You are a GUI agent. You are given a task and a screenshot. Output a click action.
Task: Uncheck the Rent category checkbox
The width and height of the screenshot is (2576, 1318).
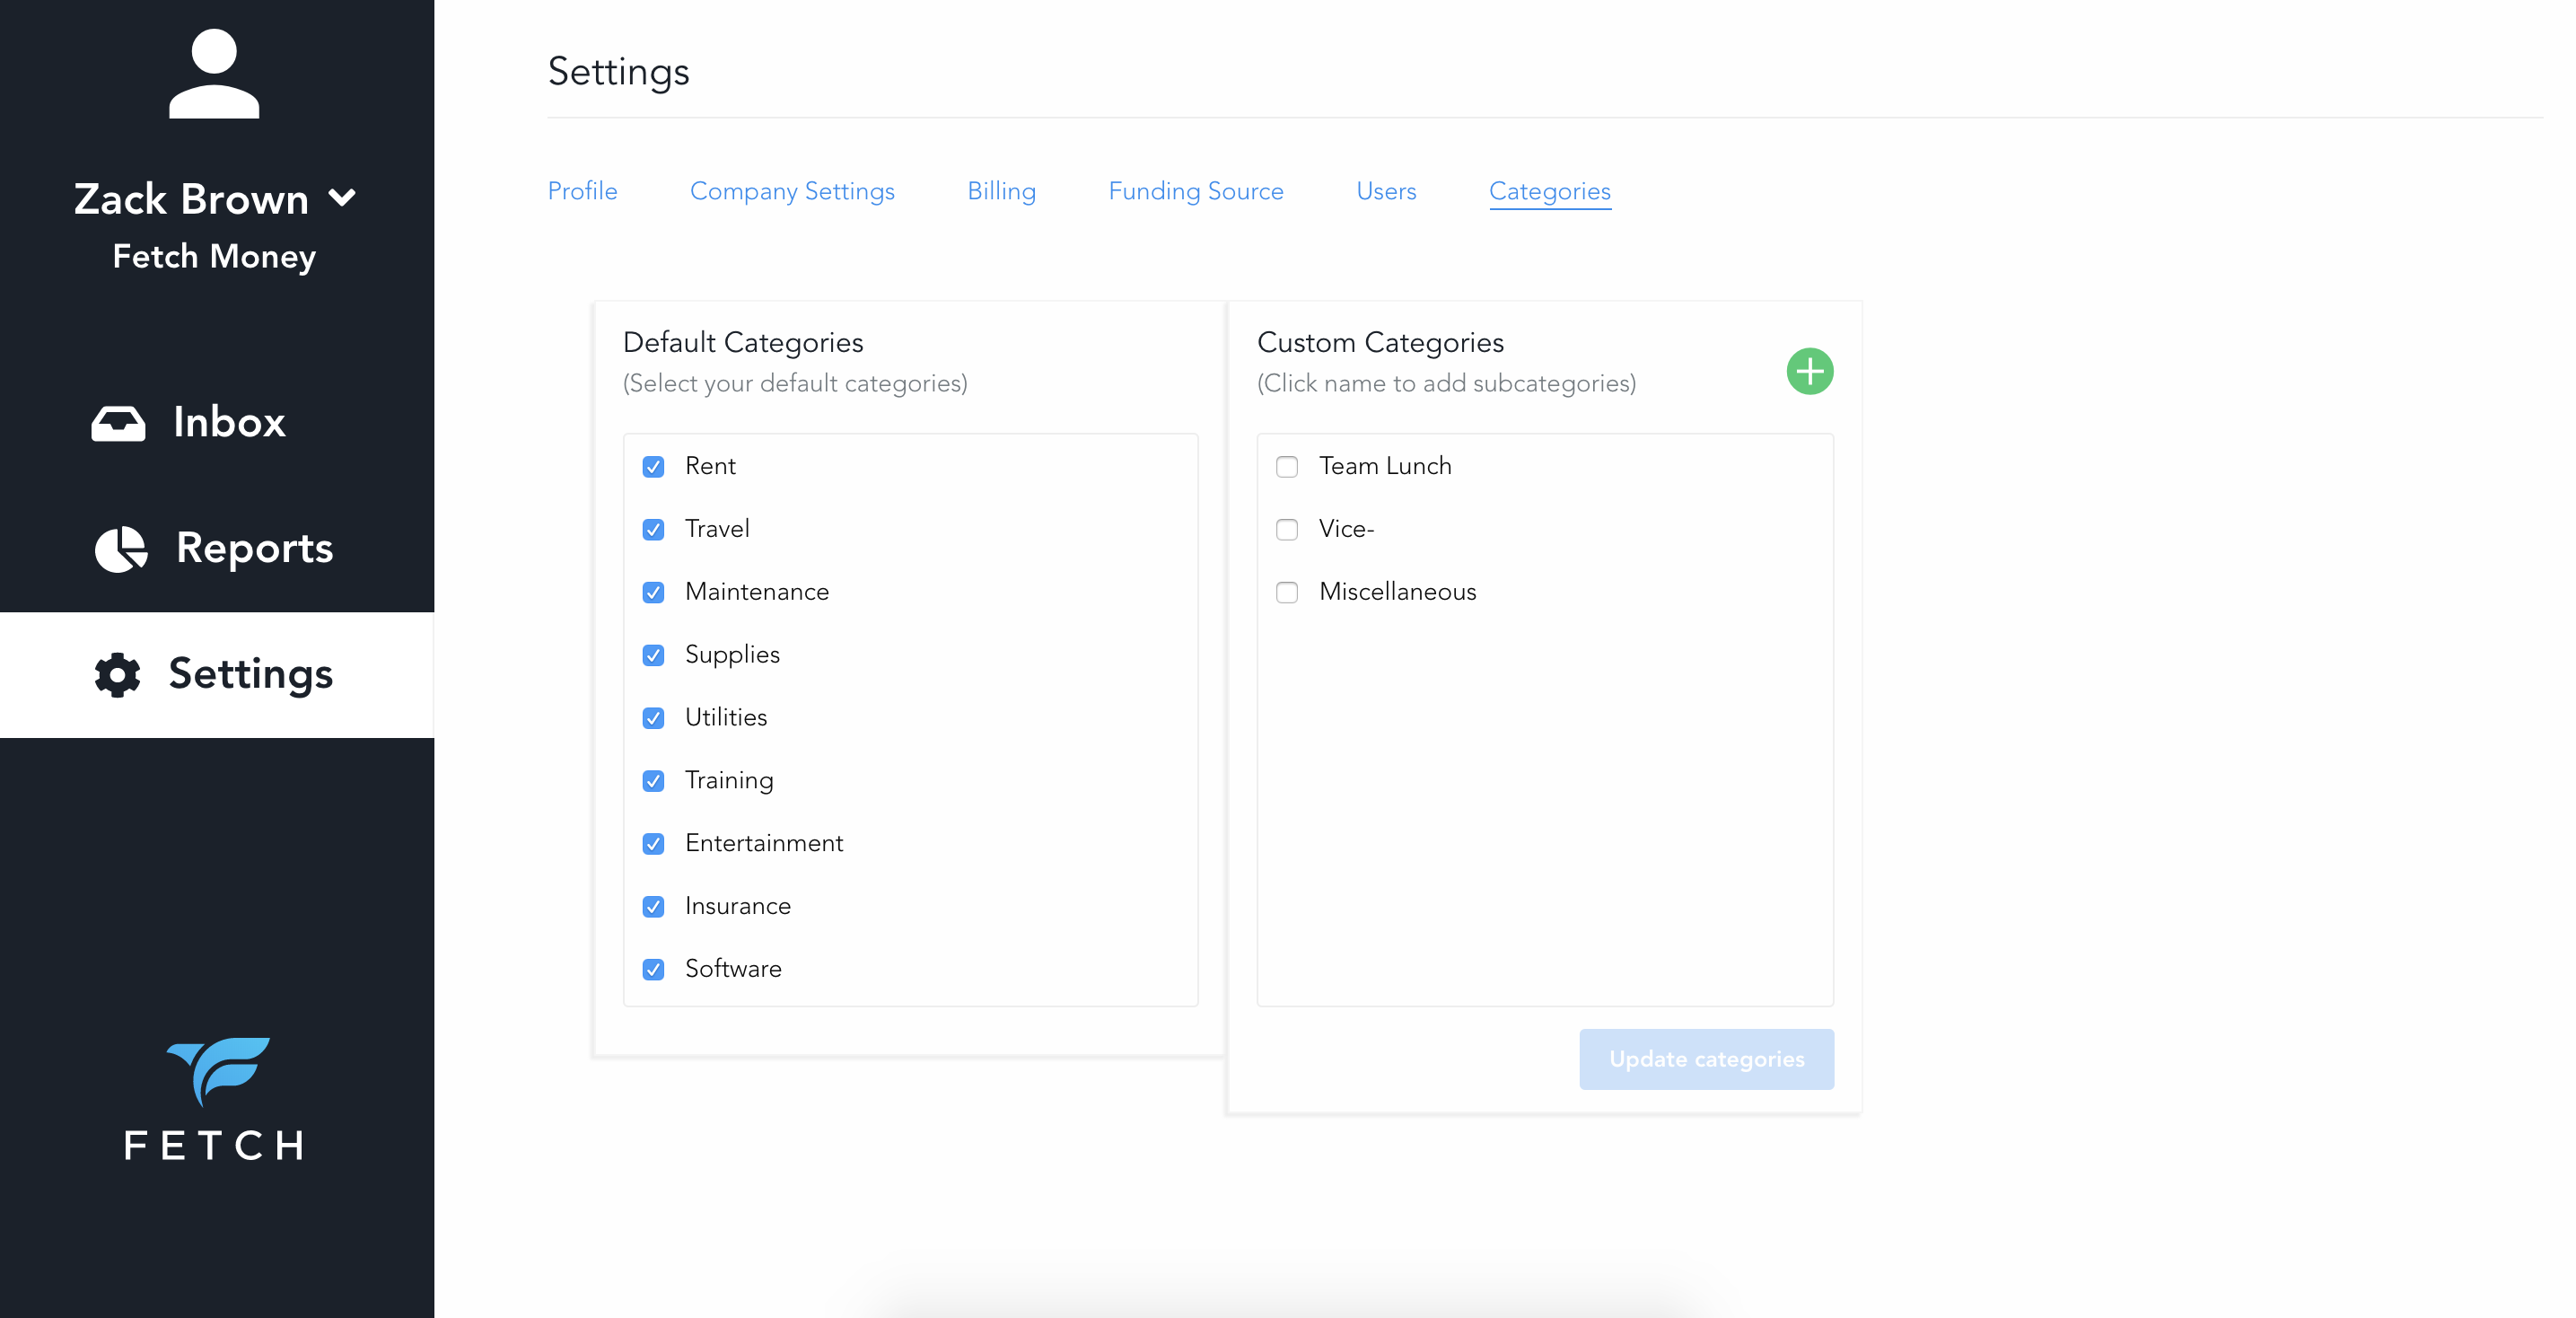coord(653,467)
